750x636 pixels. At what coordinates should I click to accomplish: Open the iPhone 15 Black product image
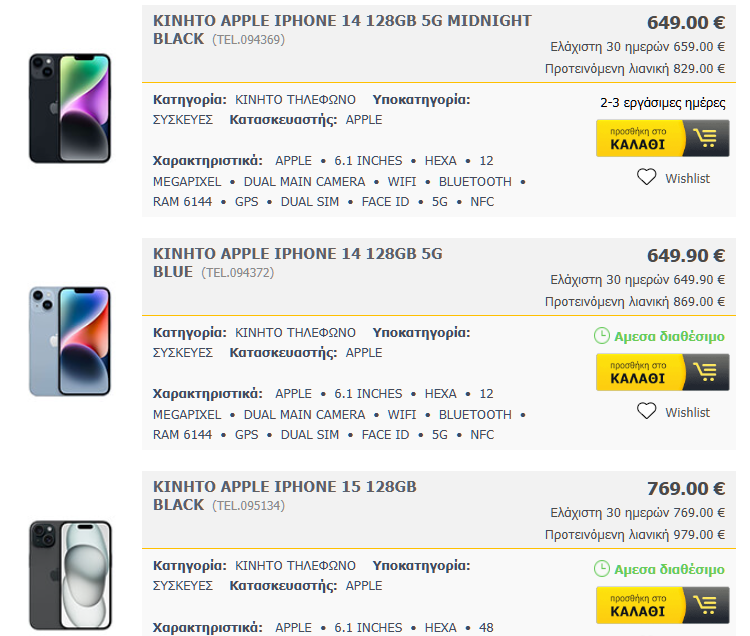pyautogui.click(x=70, y=575)
